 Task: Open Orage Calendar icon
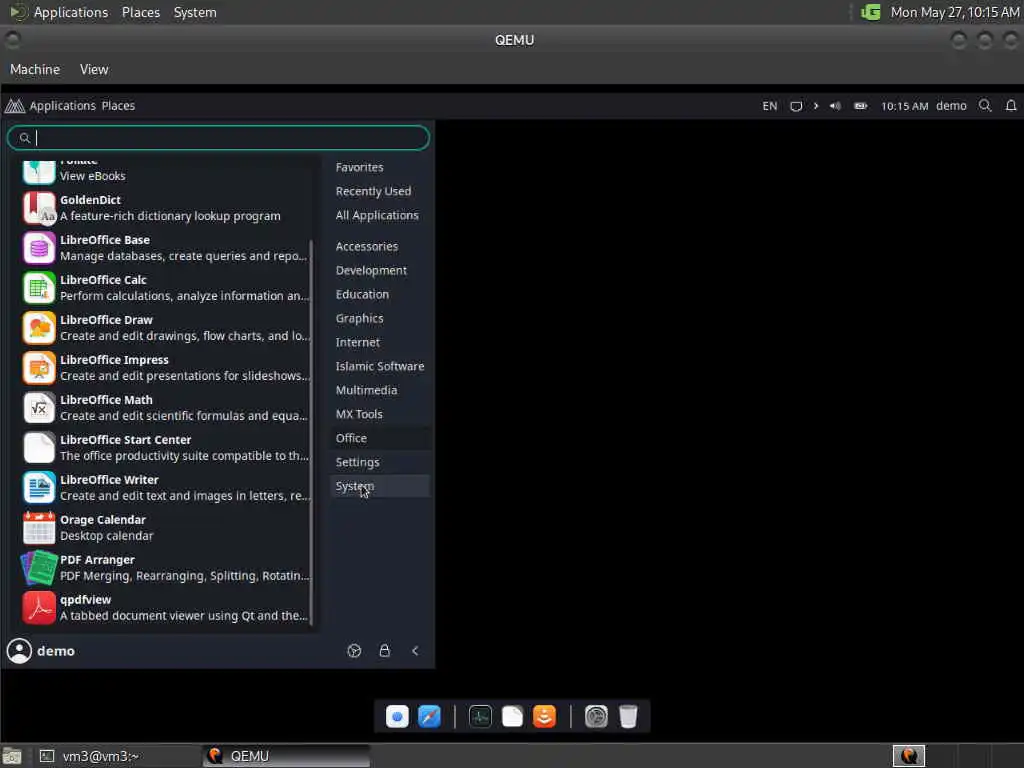(39, 528)
